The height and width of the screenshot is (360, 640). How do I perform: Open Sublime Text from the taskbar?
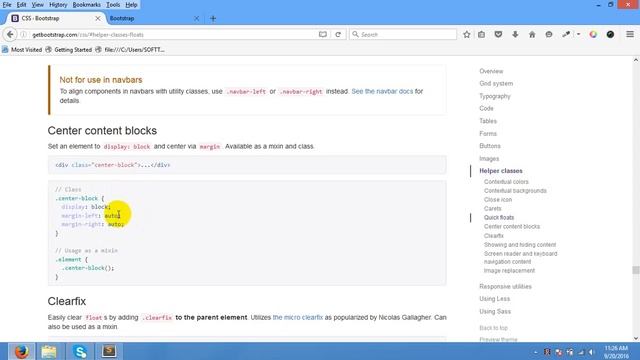tap(109, 351)
